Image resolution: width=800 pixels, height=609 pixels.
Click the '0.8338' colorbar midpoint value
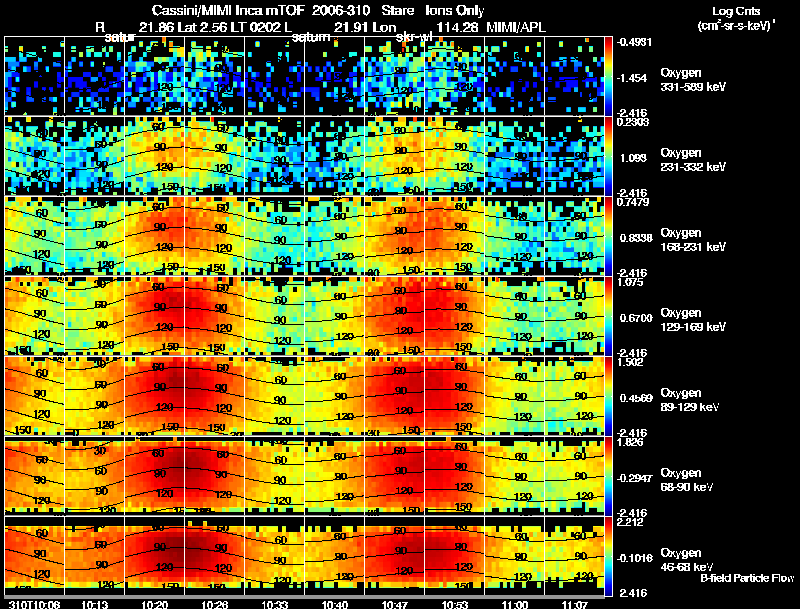coord(636,238)
